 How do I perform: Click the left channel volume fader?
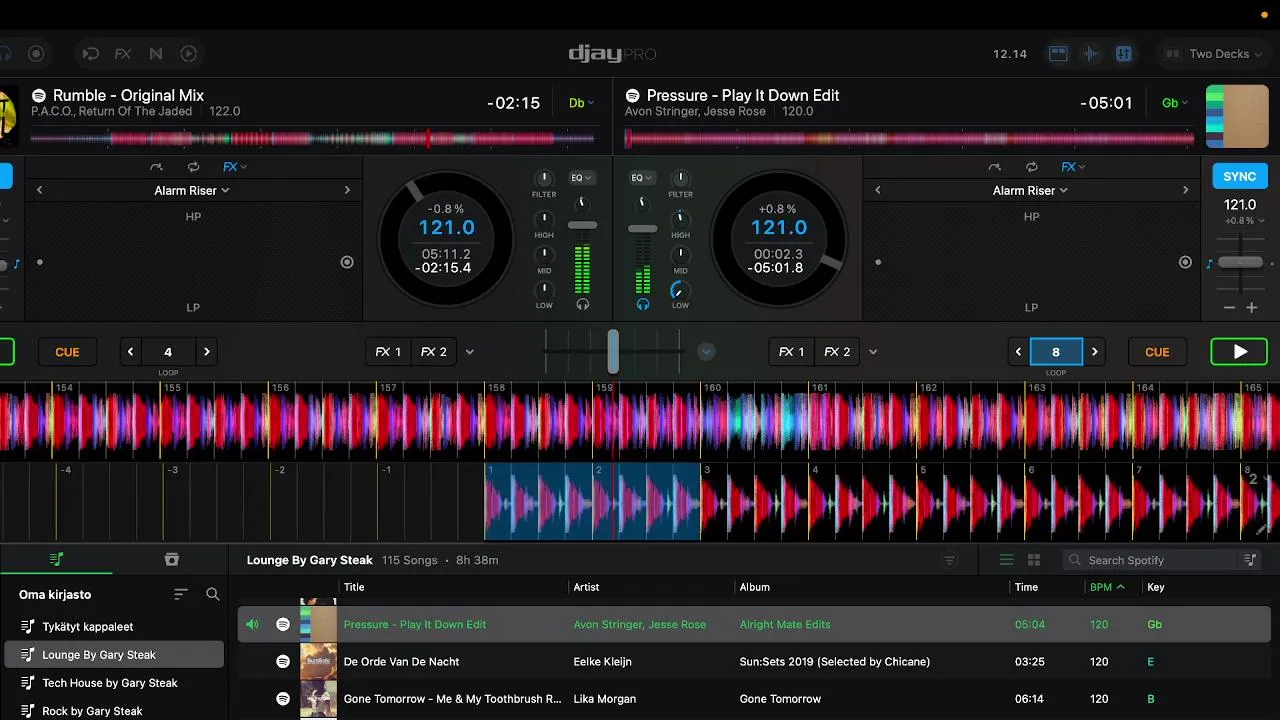582,226
